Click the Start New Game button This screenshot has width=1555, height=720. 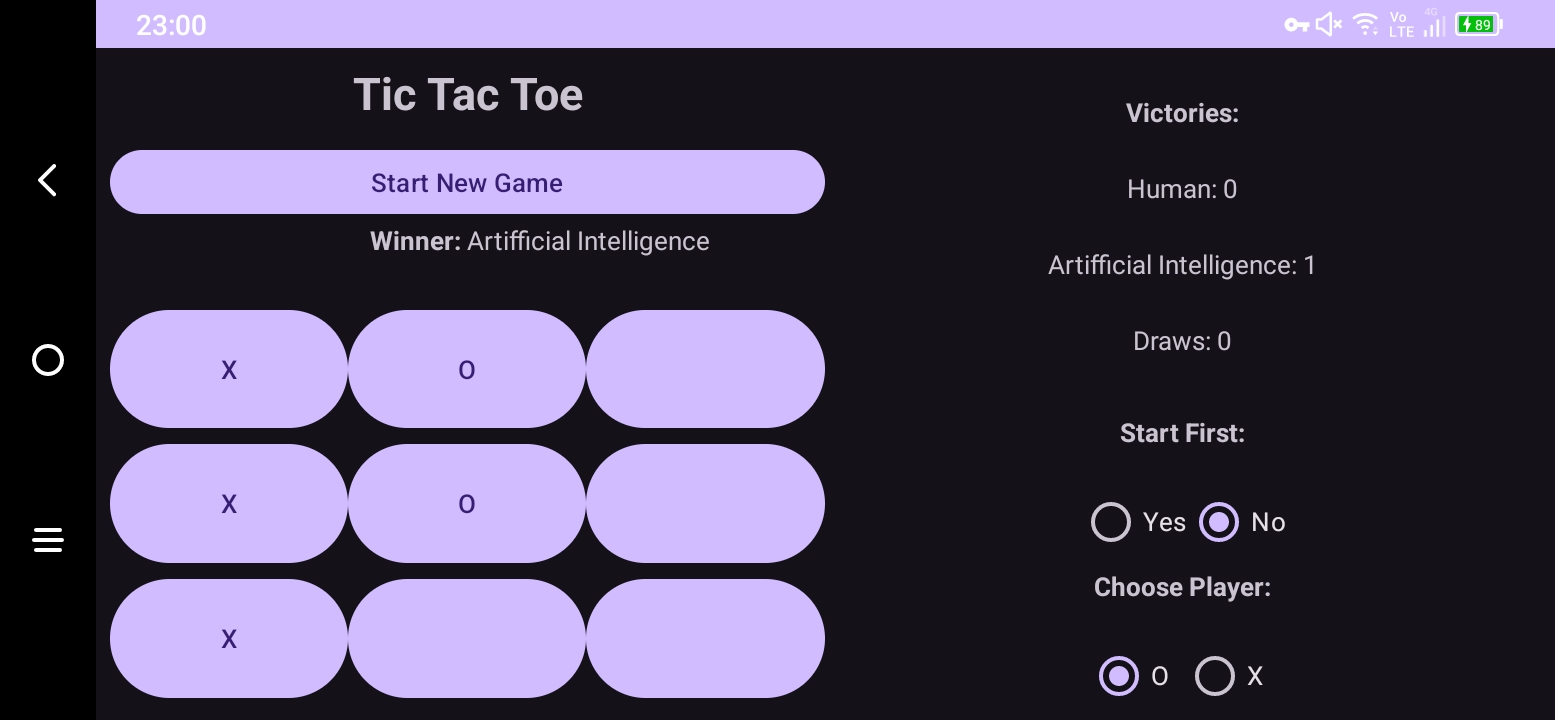(467, 182)
